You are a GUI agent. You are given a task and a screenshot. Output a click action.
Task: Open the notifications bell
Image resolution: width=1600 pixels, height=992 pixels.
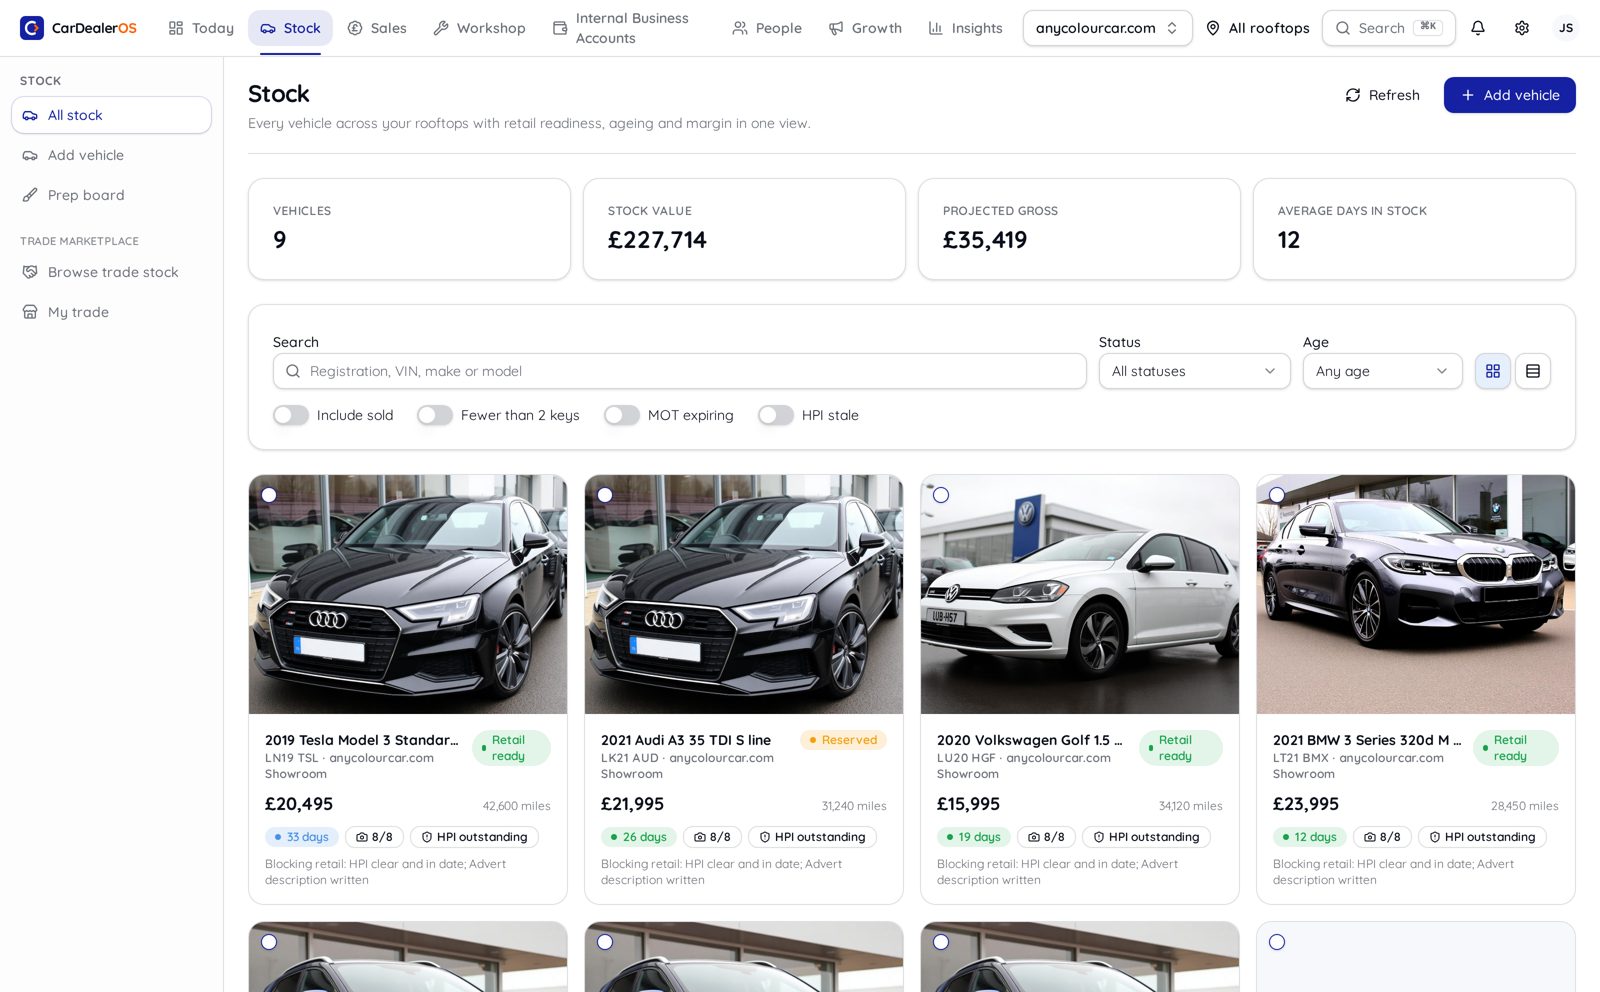(x=1478, y=28)
